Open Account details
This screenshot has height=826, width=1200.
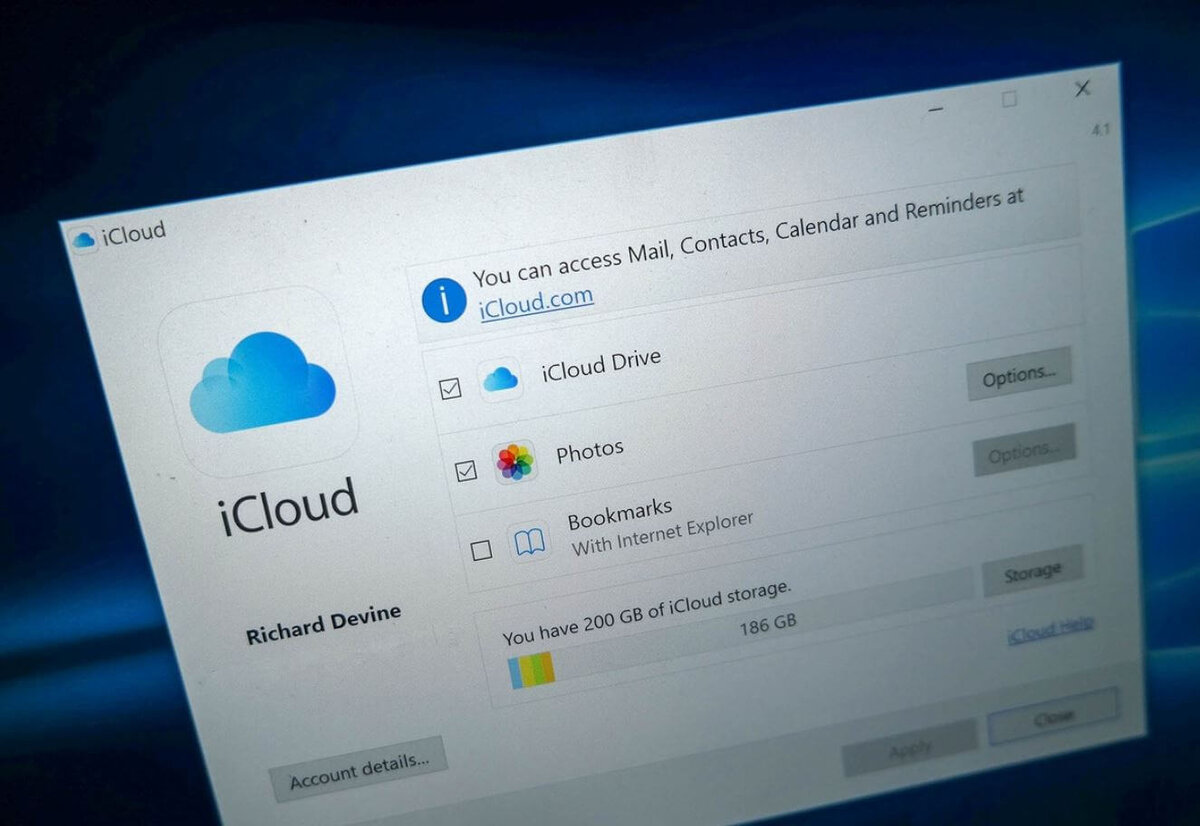point(359,770)
